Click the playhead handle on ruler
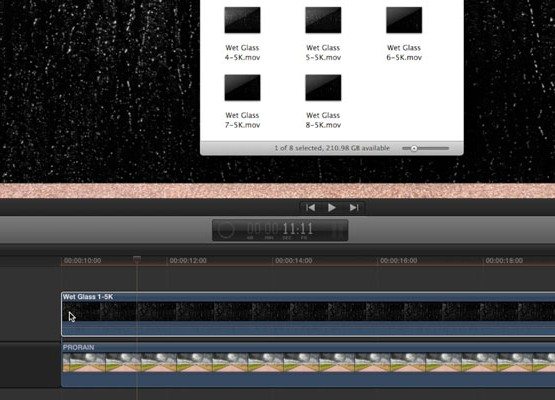555x400 pixels. [x=137, y=259]
